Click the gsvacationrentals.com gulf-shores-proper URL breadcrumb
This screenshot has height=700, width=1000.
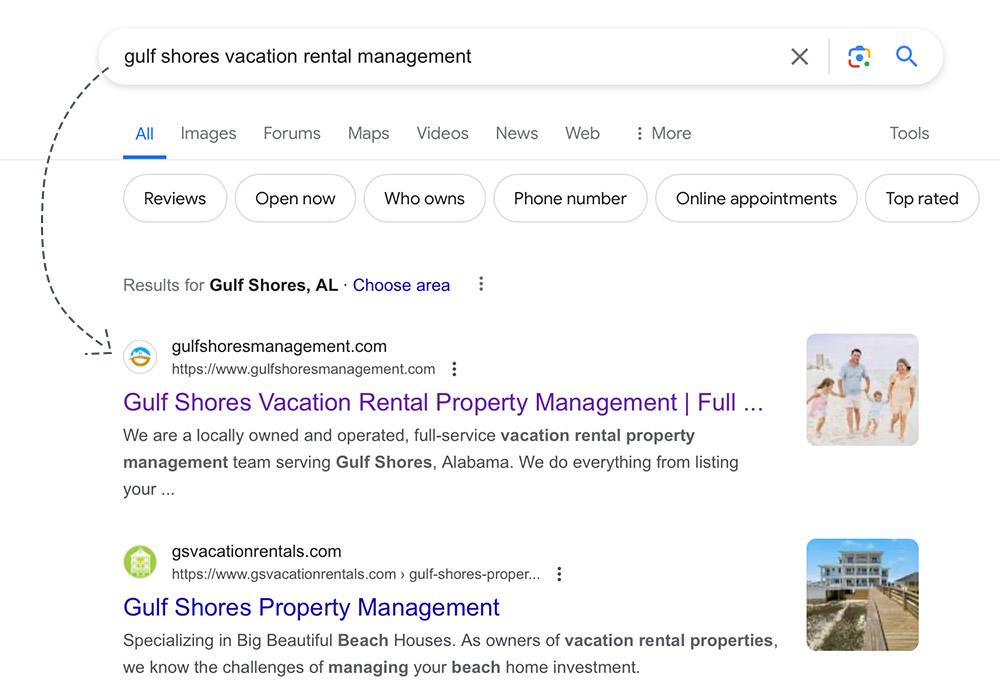pos(356,574)
